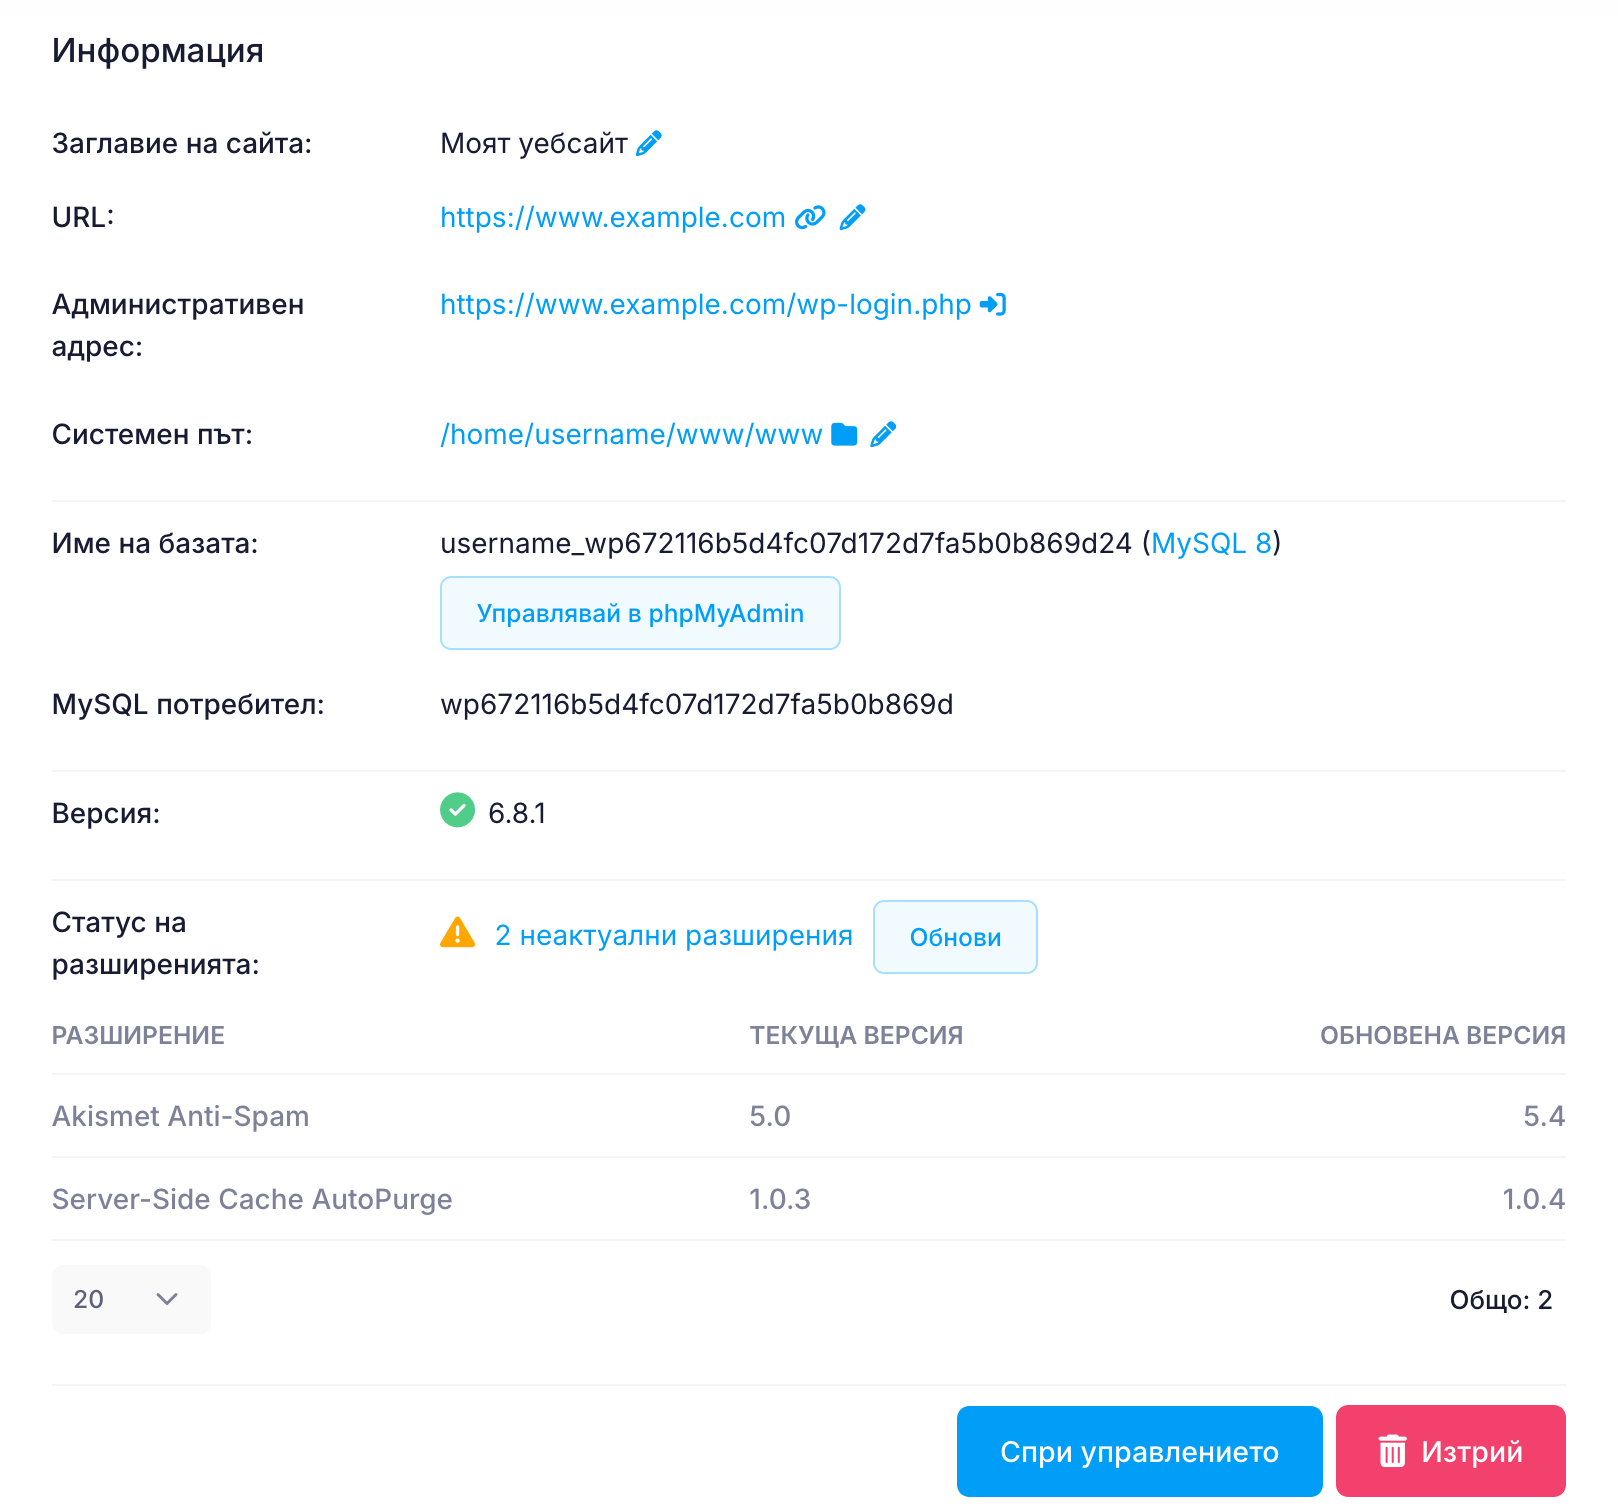Click AutoPurge updated version 1.0.4
Image resolution: width=1618 pixels, height=1506 pixels.
(1534, 1199)
